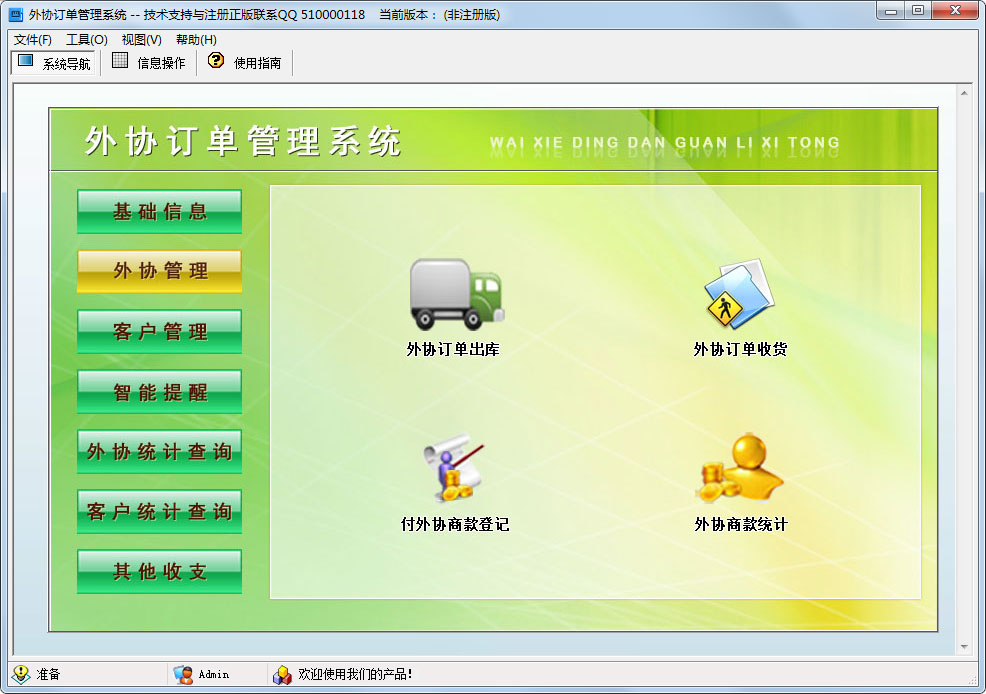Close the 外协订单管理系统 window
This screenshot has height=694, width=986.
[x=955, y=11]
